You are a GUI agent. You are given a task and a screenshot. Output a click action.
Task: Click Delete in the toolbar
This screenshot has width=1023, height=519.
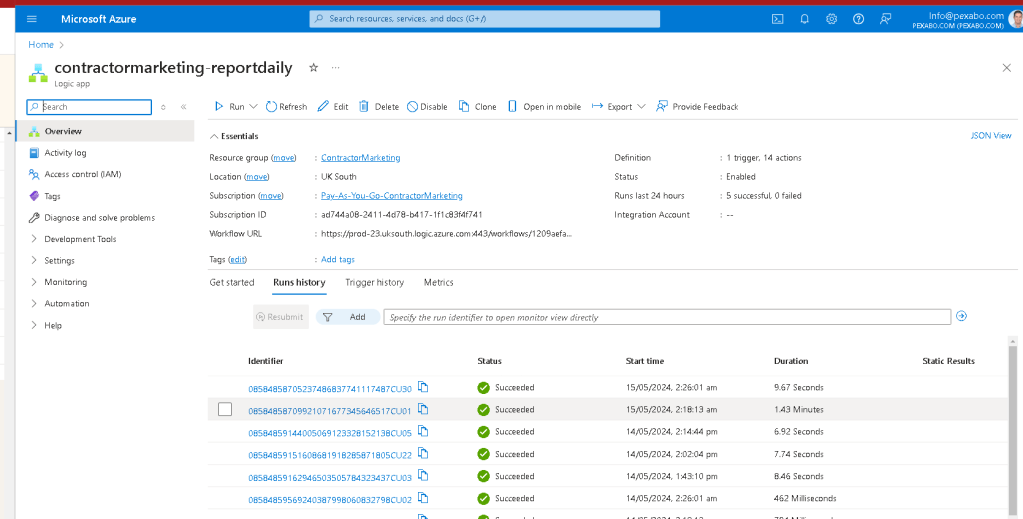(x=379, y=106)
